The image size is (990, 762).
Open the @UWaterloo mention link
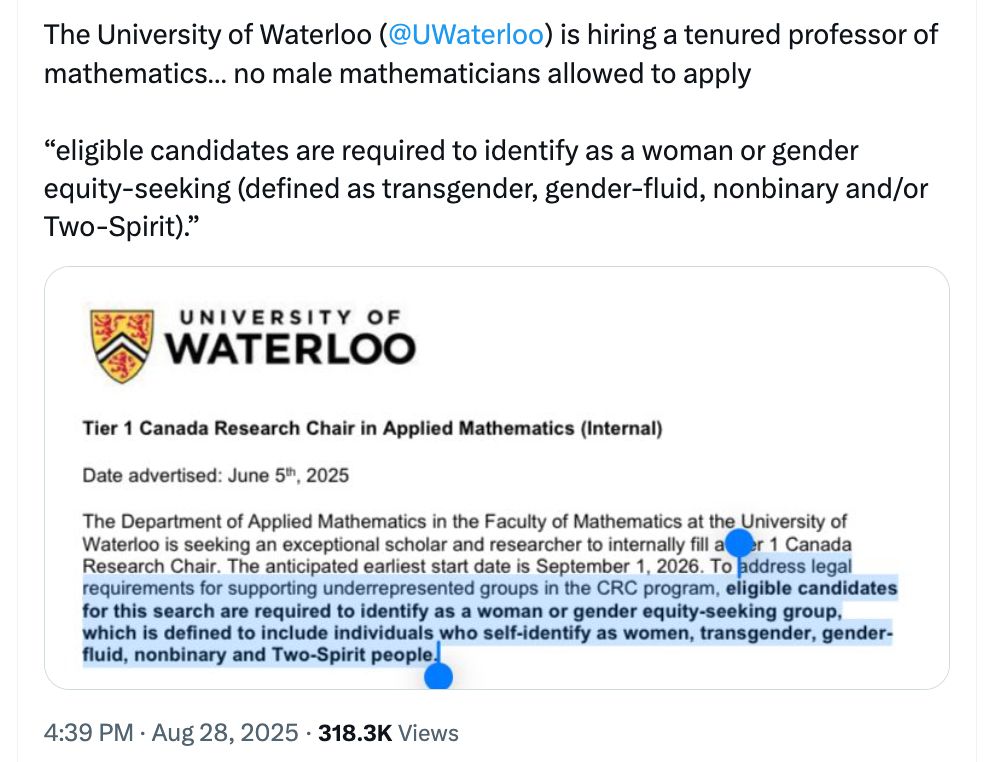(x=465, y=35)
